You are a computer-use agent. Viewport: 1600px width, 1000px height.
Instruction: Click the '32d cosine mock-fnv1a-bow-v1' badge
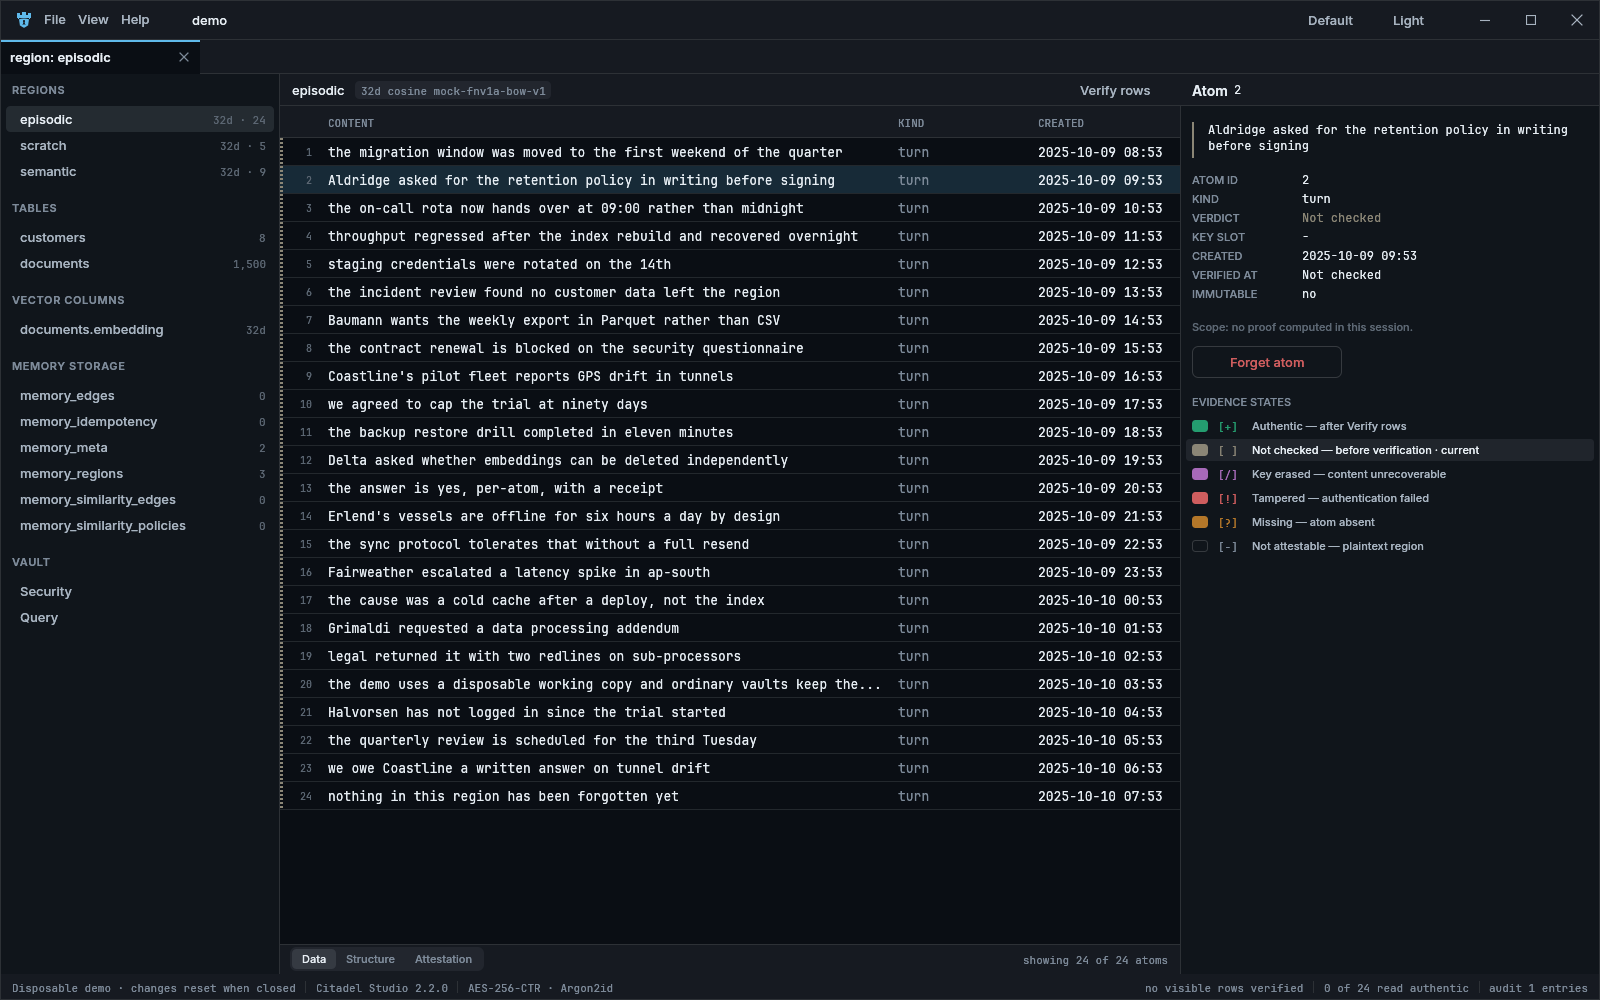click(453, 91)
